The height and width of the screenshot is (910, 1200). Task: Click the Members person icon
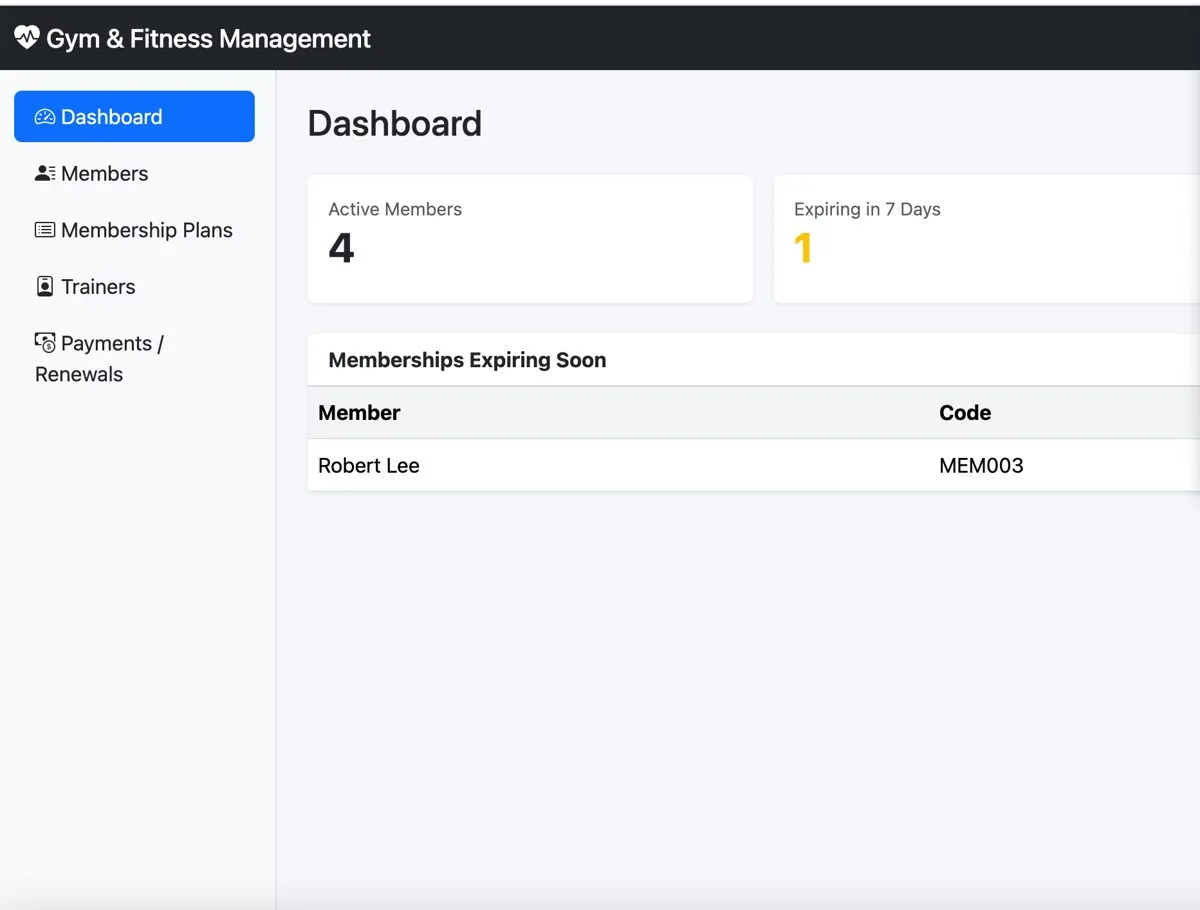[45, 173]
